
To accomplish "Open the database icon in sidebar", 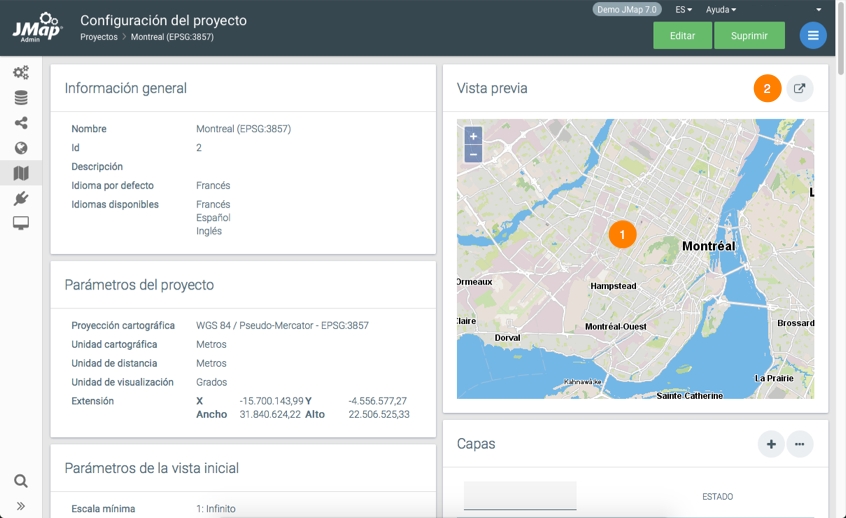I will click(21, 98).
